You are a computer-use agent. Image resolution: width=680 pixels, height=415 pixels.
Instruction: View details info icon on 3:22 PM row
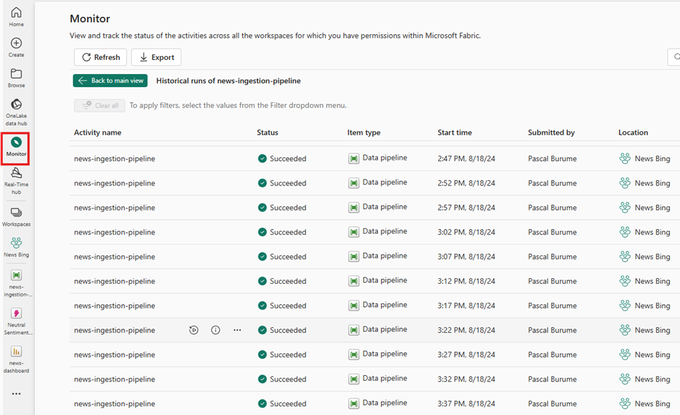[216, 330]
